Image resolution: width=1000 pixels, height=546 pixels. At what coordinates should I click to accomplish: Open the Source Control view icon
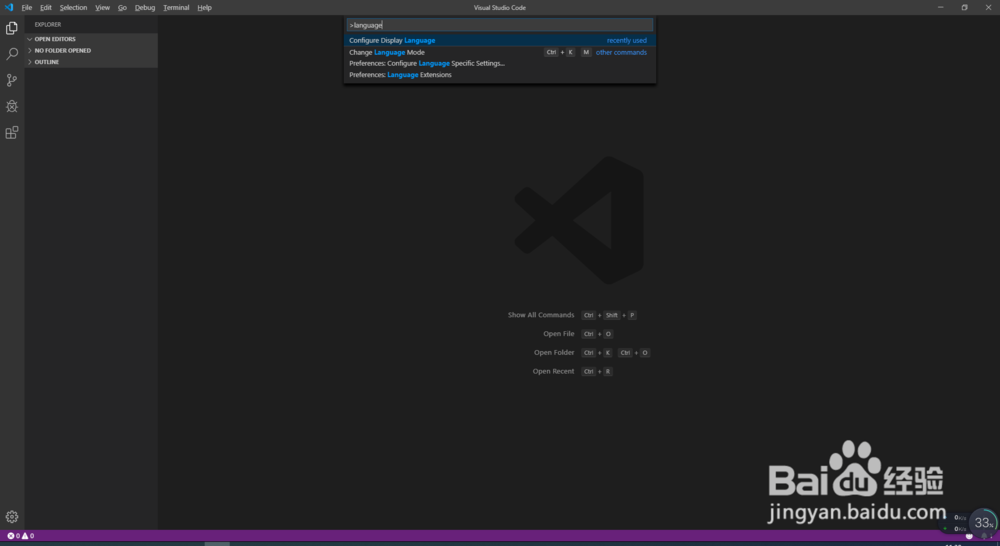coord(11,80)
